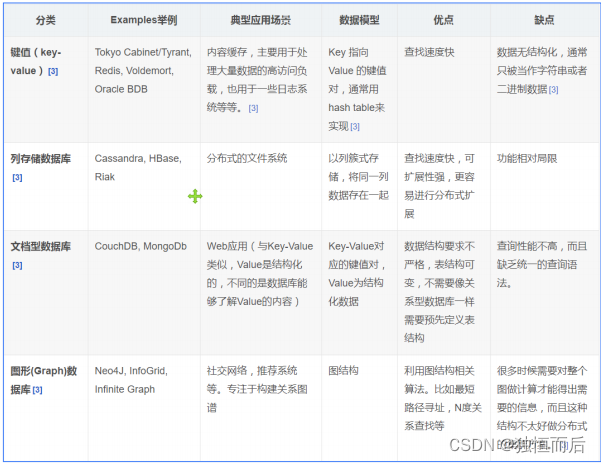Select the '列存储数据库' category text
Image resolution: width=601 pixels, height=463 pixels.
41,159
